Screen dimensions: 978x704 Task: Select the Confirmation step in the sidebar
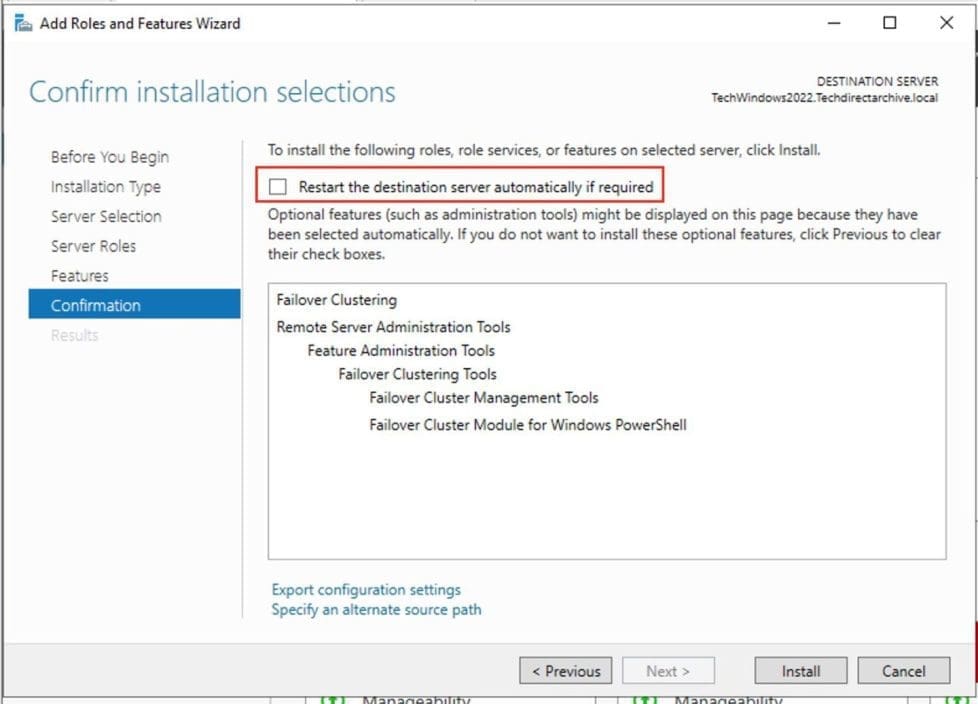(96, 305)
